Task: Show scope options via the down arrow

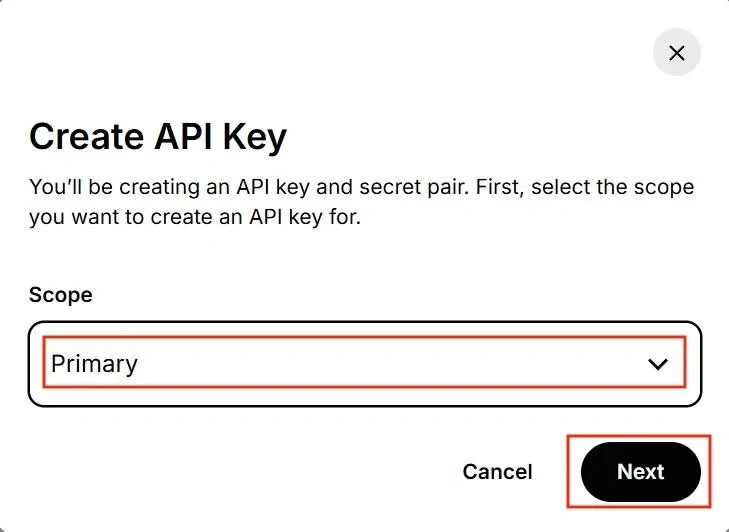Action: 658,365
